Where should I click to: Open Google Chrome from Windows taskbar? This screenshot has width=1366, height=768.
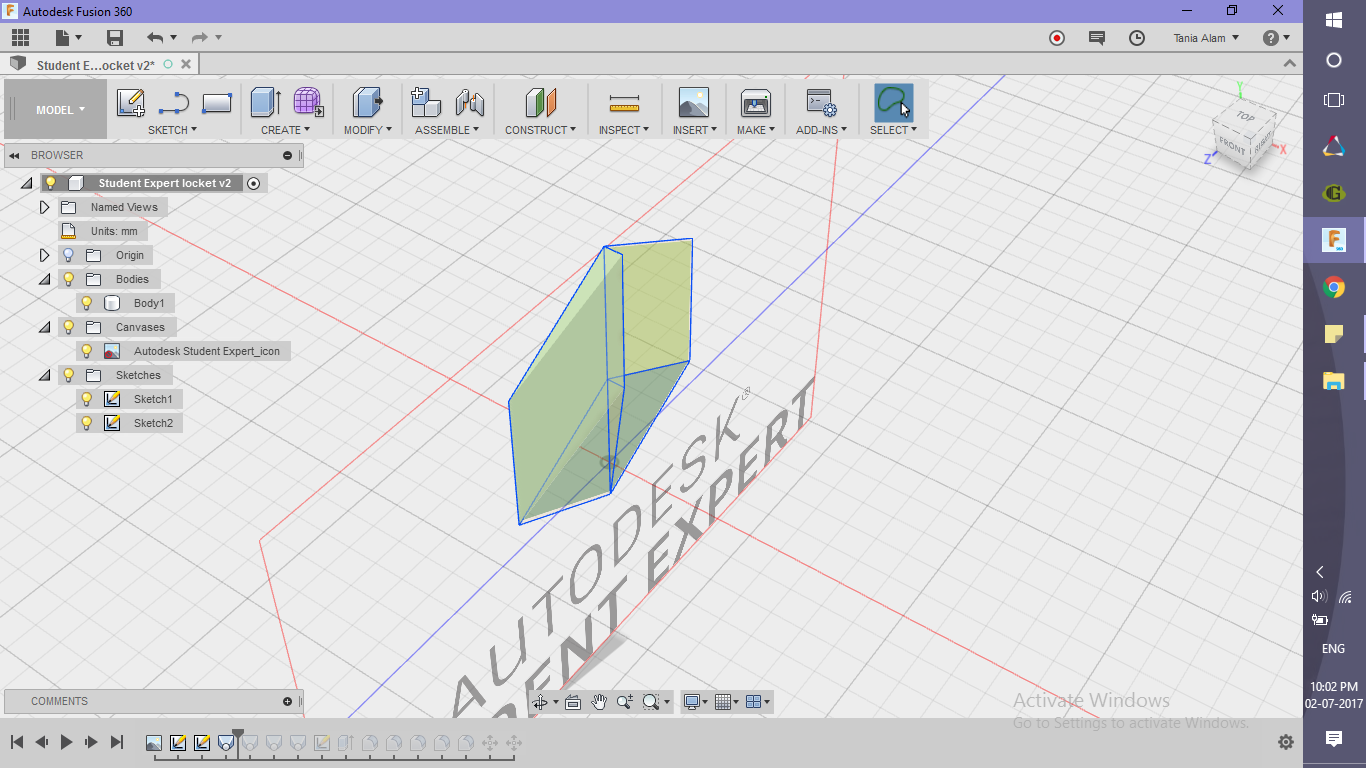click(1333, 288)
